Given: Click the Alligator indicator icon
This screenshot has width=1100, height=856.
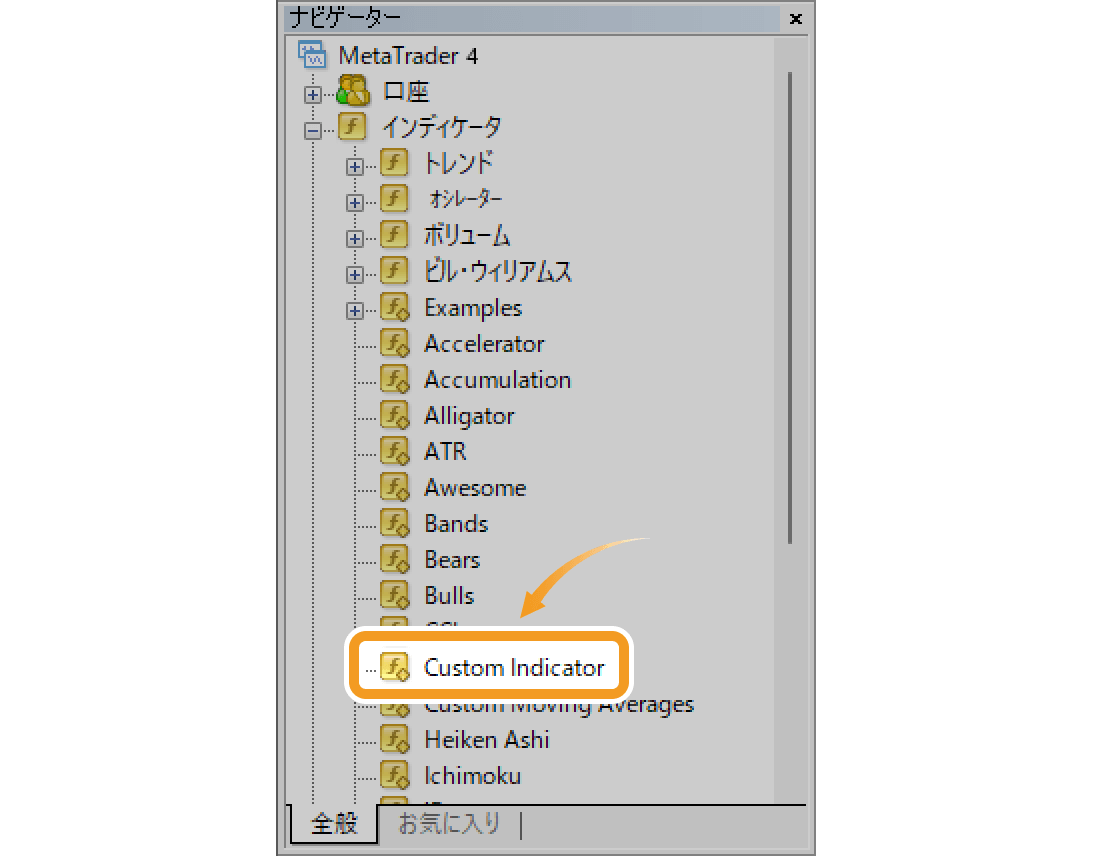Looking at the screenshot, I should (395, 416).
